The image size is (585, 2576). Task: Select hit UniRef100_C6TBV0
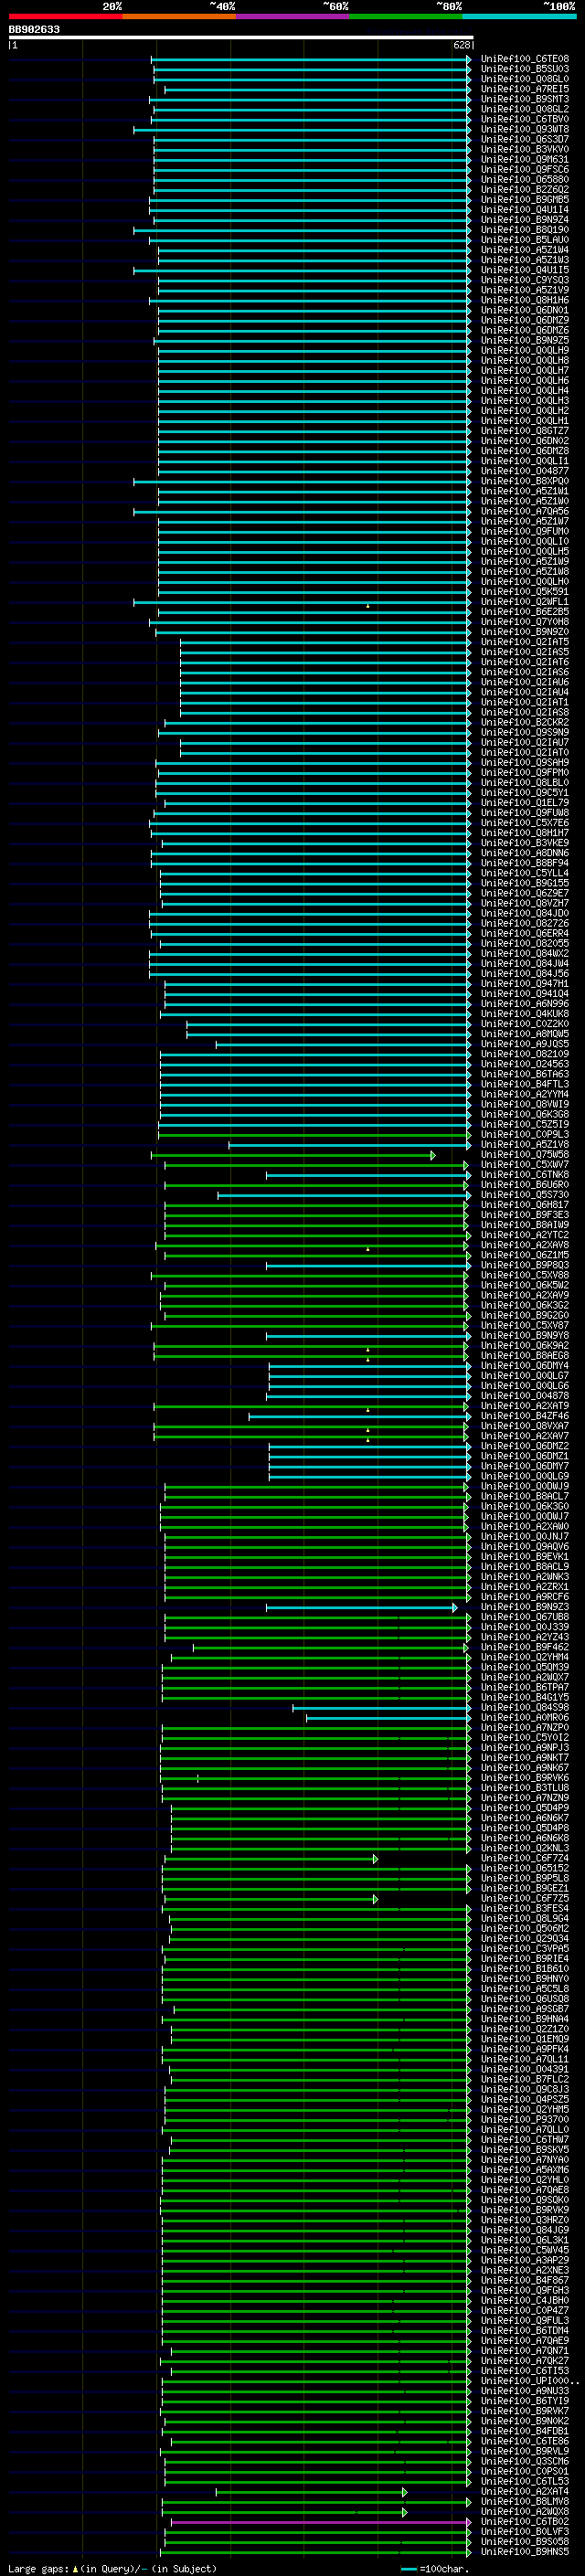(525, 119)
